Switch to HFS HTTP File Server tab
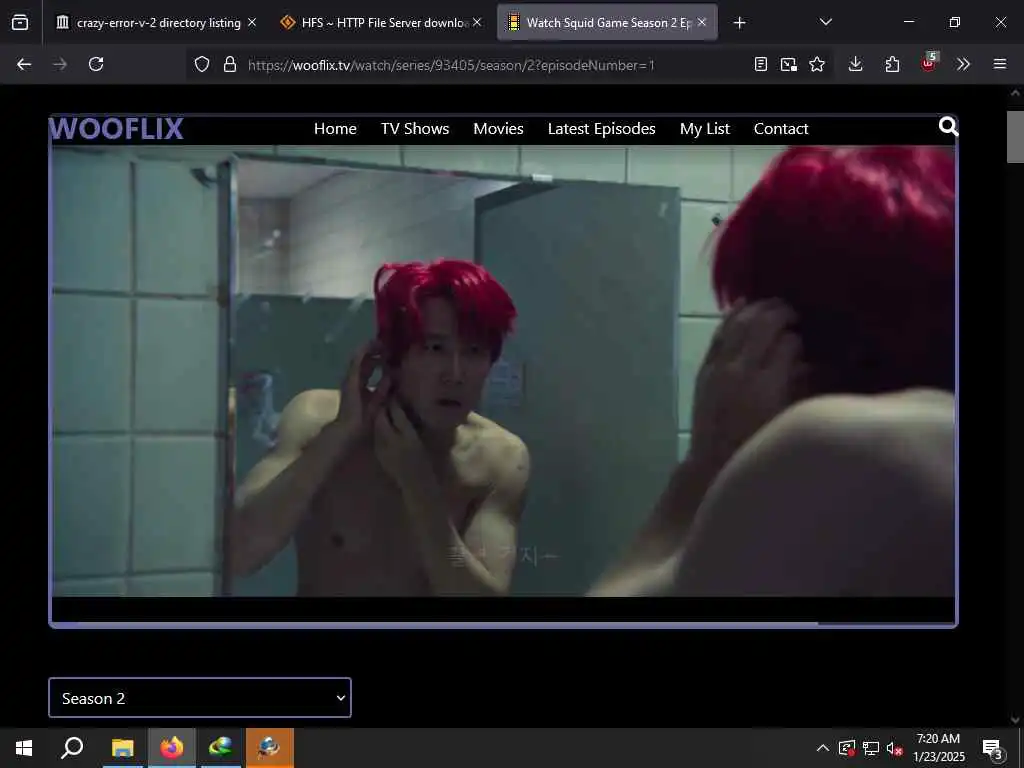Viewport: 1024px width, 768px height. [x=380, y=23]
